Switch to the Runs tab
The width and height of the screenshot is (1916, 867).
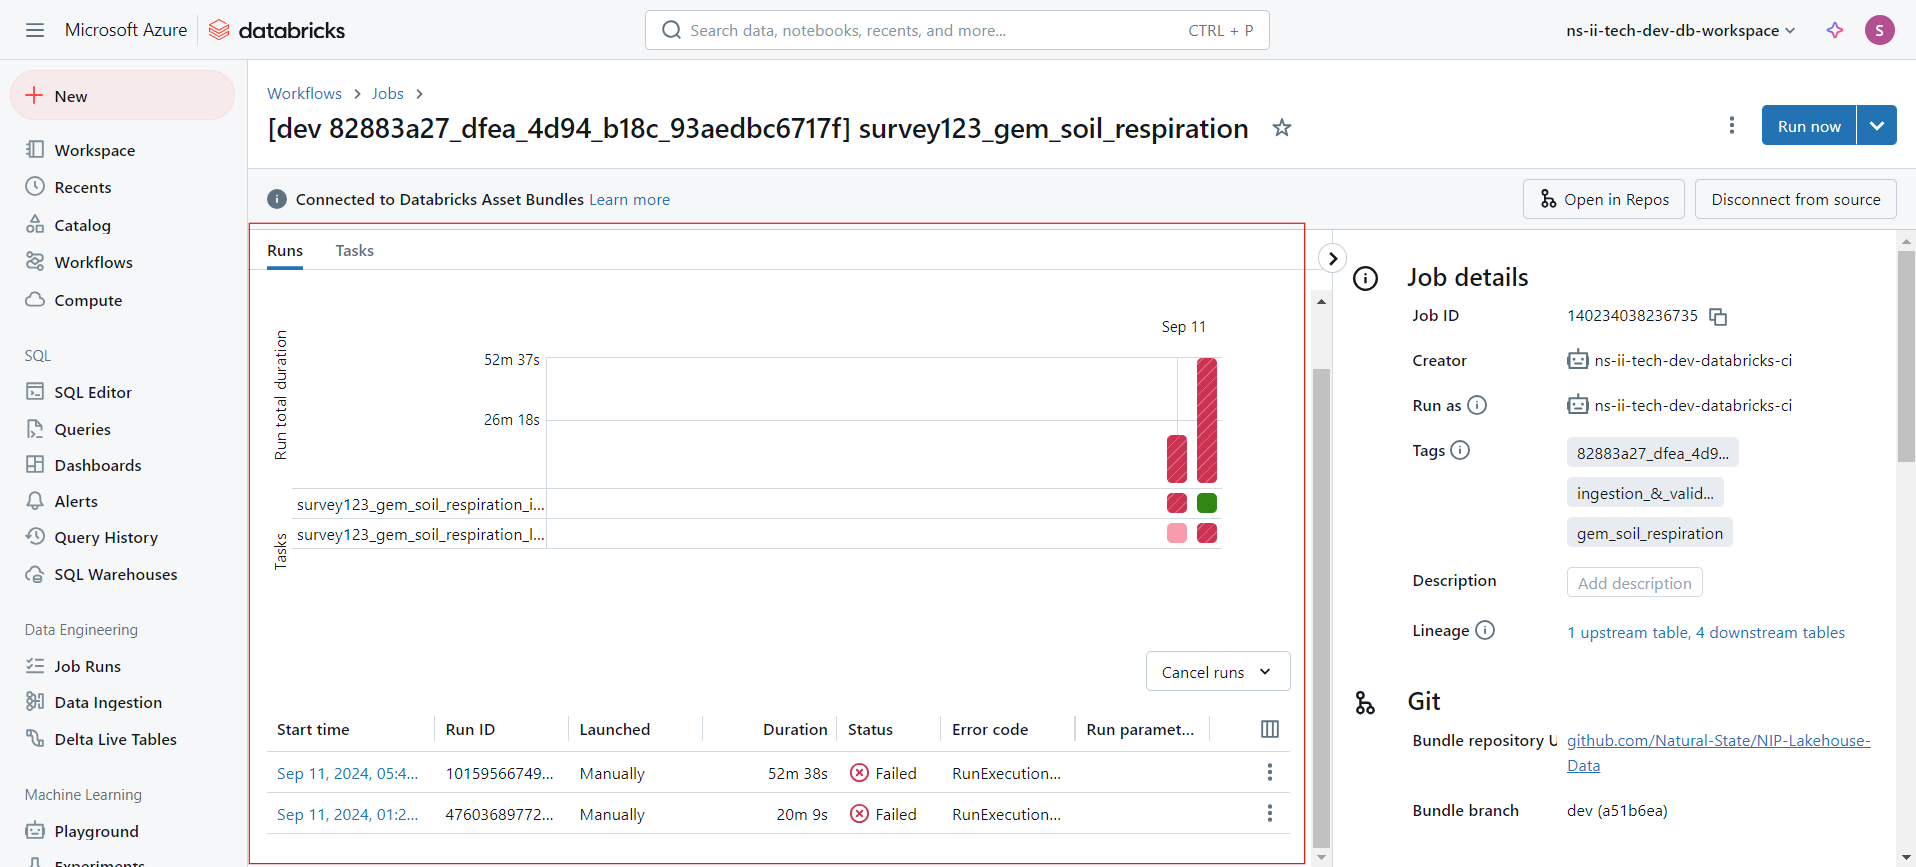[285, 250]
